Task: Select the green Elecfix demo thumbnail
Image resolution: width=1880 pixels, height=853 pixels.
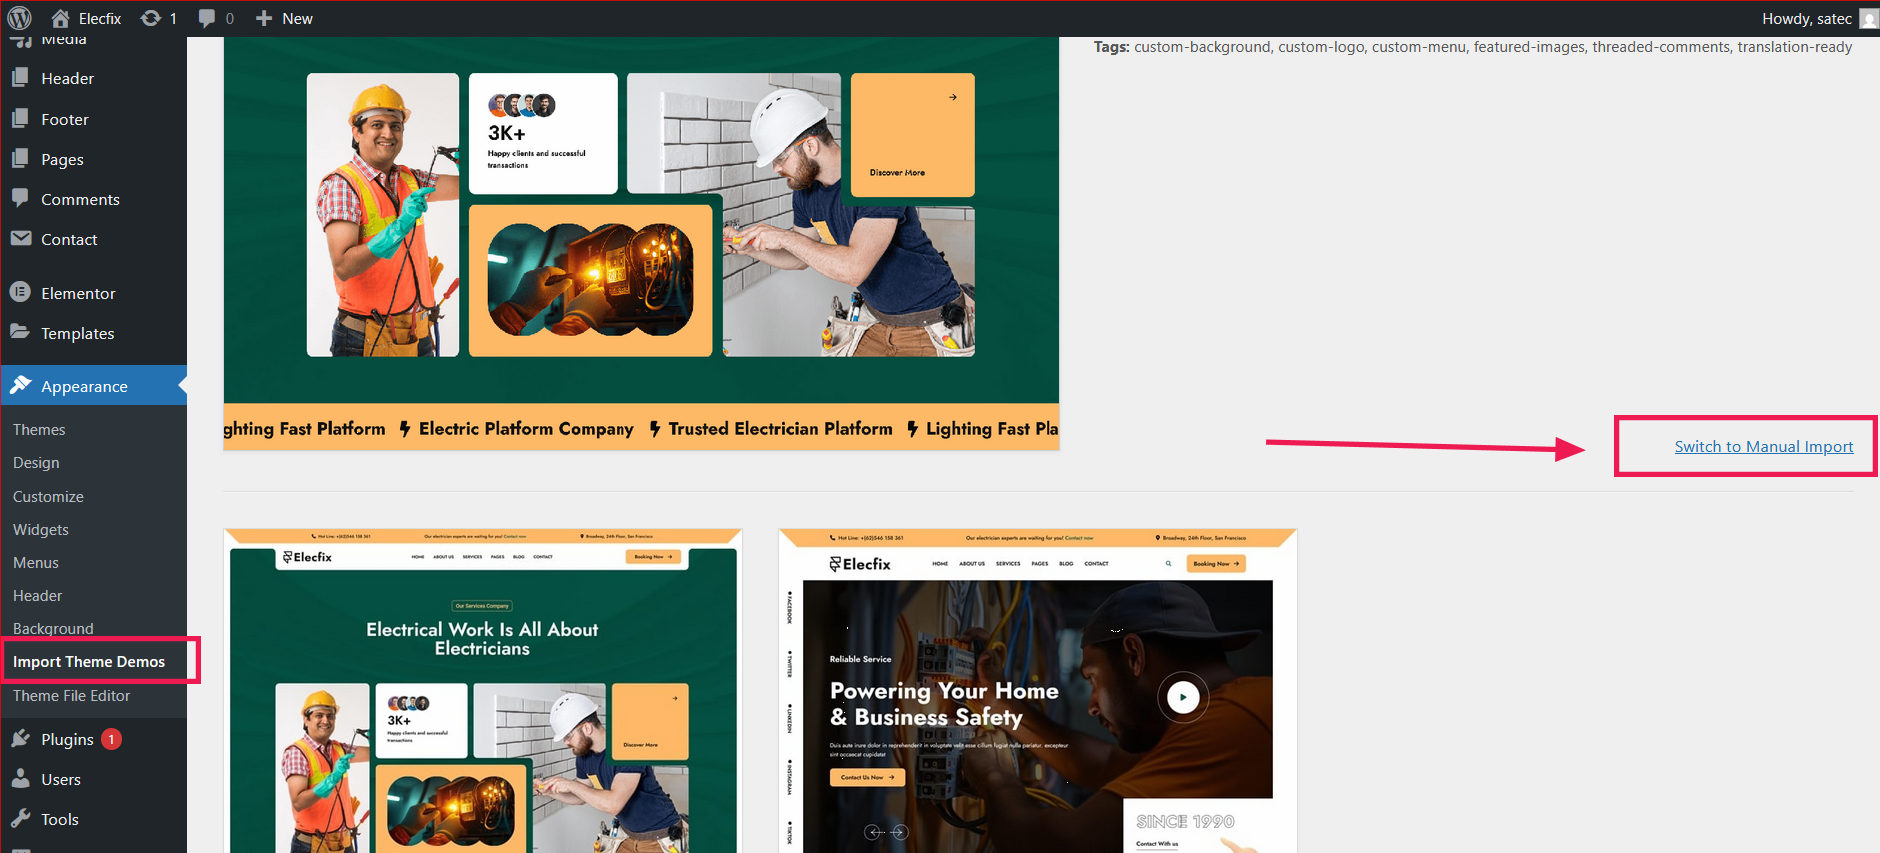Action: coord(483,691)
